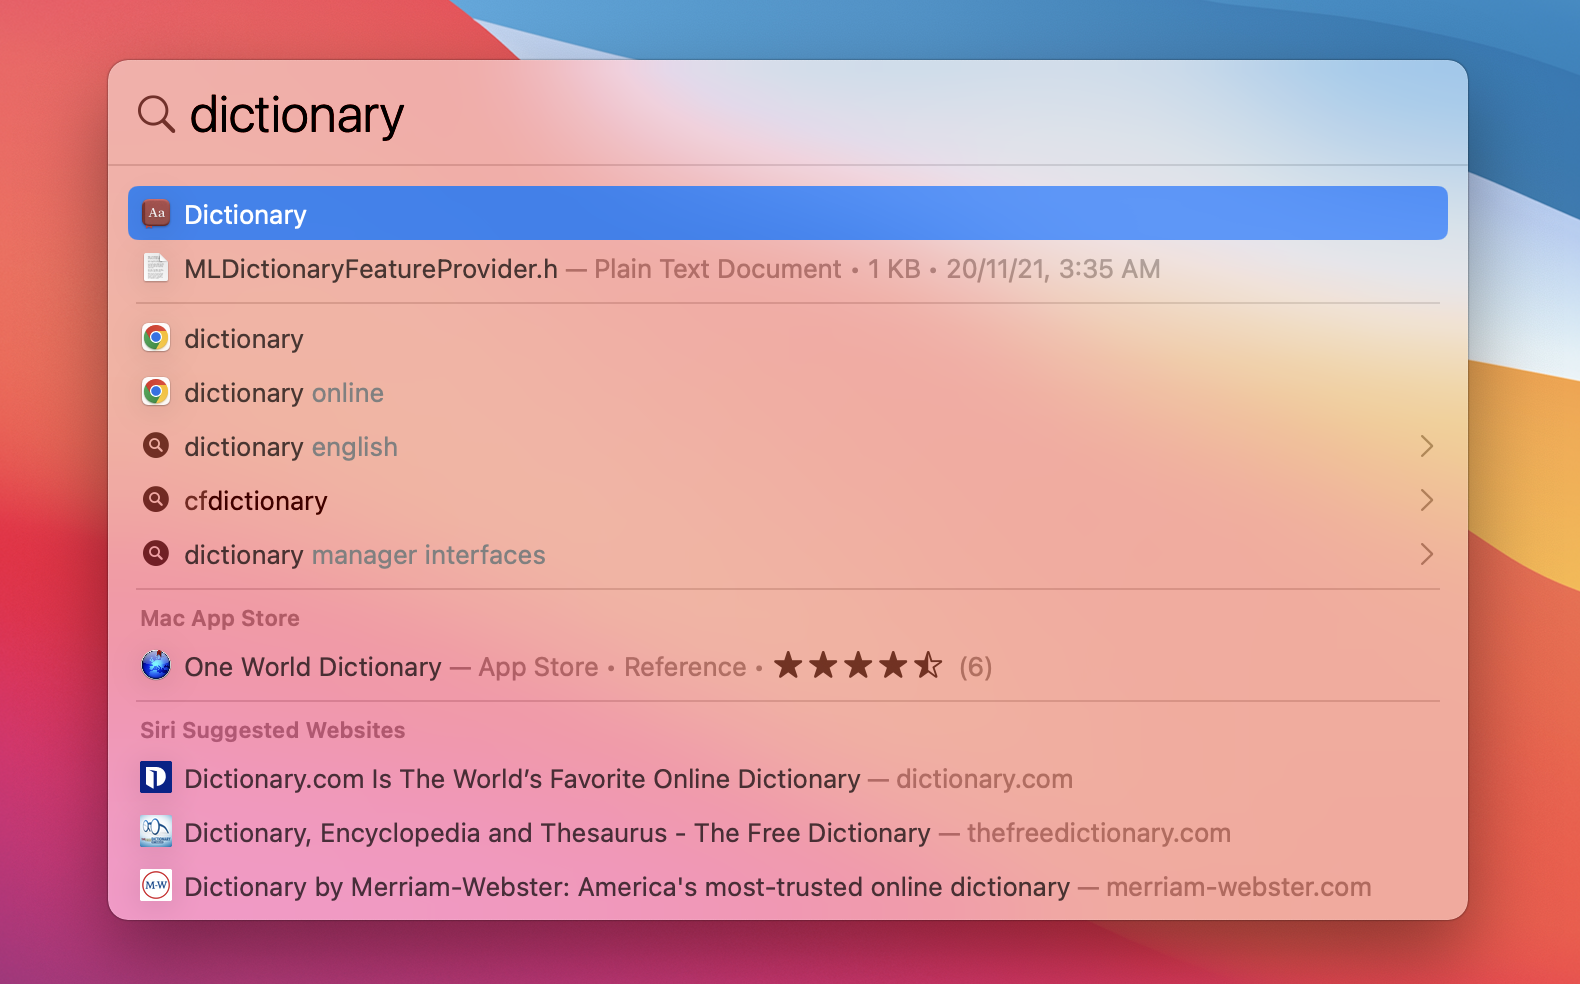Click the One World Dictionary globe icon
The height and width of the screenshot is (984, 1580).
[156, 666]
